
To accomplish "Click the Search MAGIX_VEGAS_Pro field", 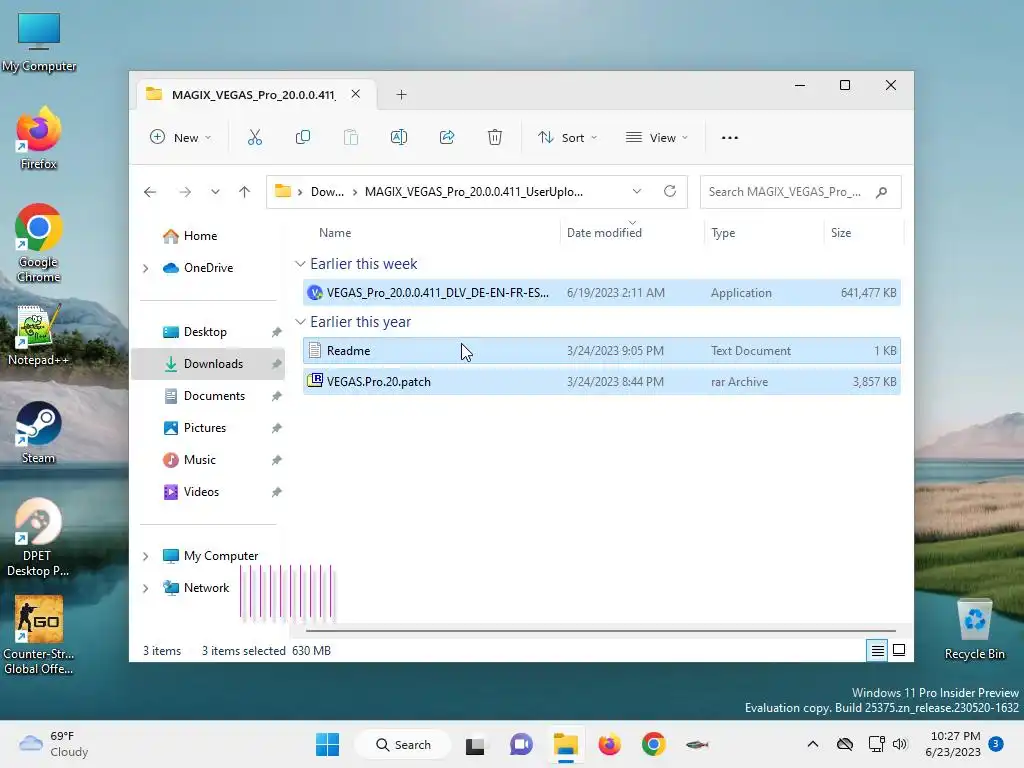I will click(x=800, y=192).
